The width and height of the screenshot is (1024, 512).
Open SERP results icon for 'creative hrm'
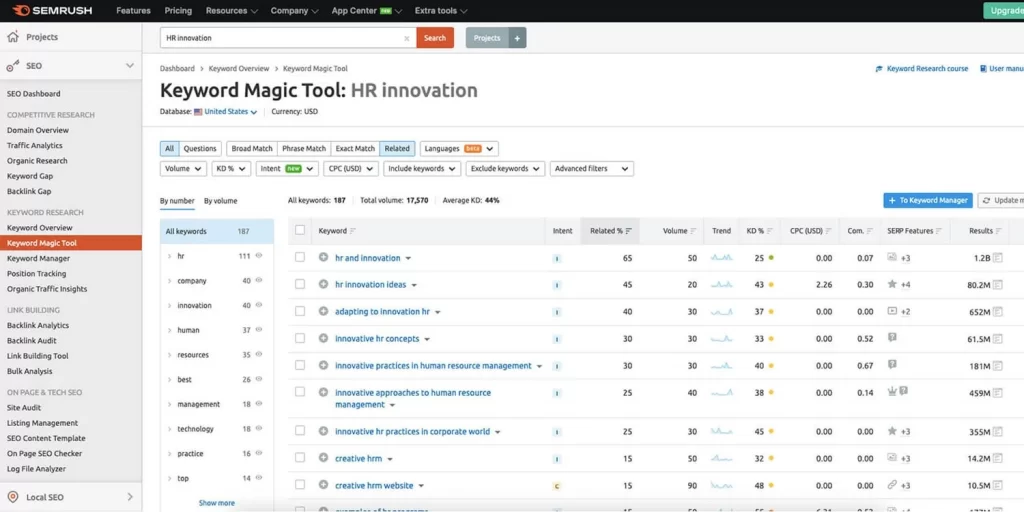(x=997, y=458)
